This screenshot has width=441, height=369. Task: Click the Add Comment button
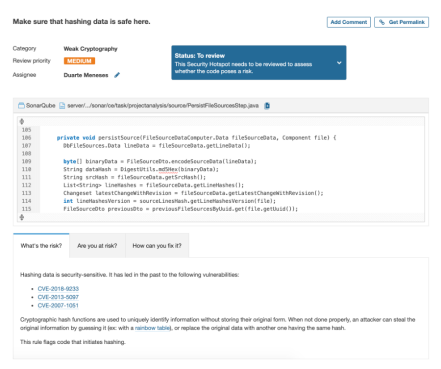[349, 22]
